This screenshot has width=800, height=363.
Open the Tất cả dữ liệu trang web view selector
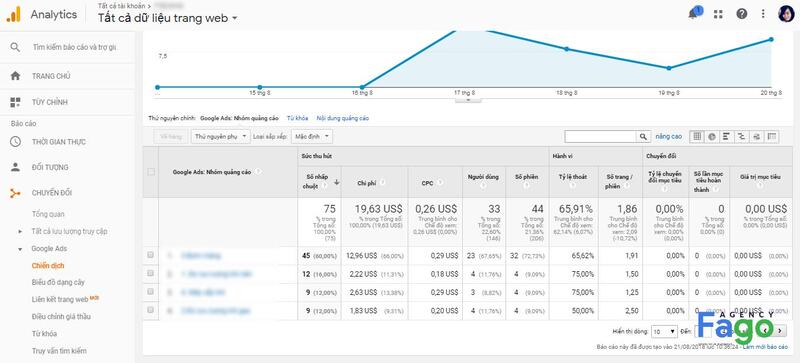[168, 18]
